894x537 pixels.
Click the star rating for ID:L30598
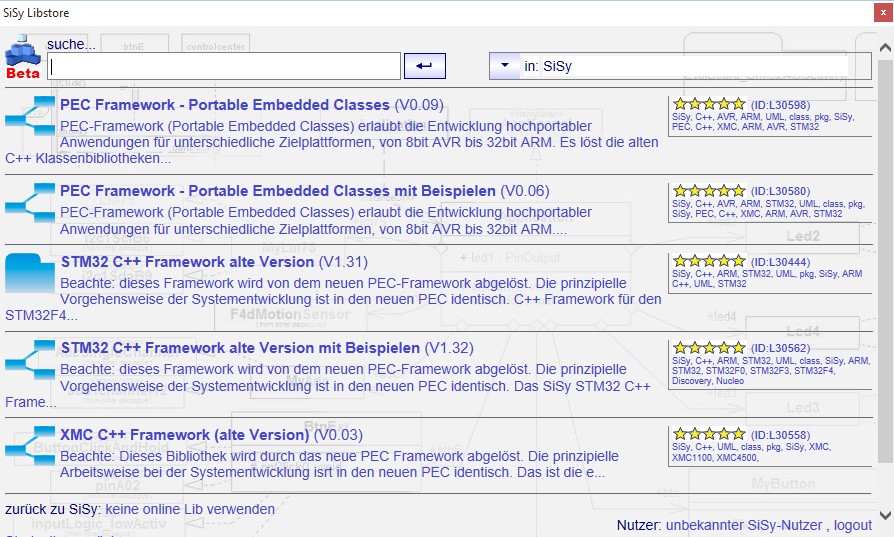point(709,104)
